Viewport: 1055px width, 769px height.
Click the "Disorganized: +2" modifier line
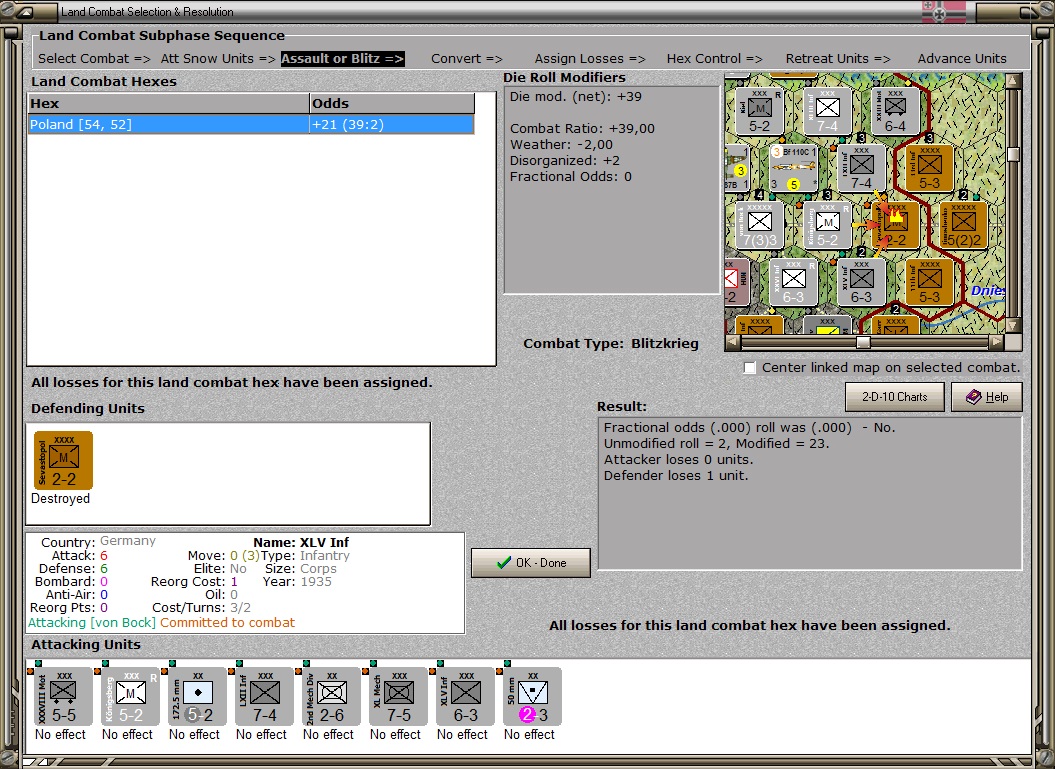pyautogui.click(x=565, y=161)
